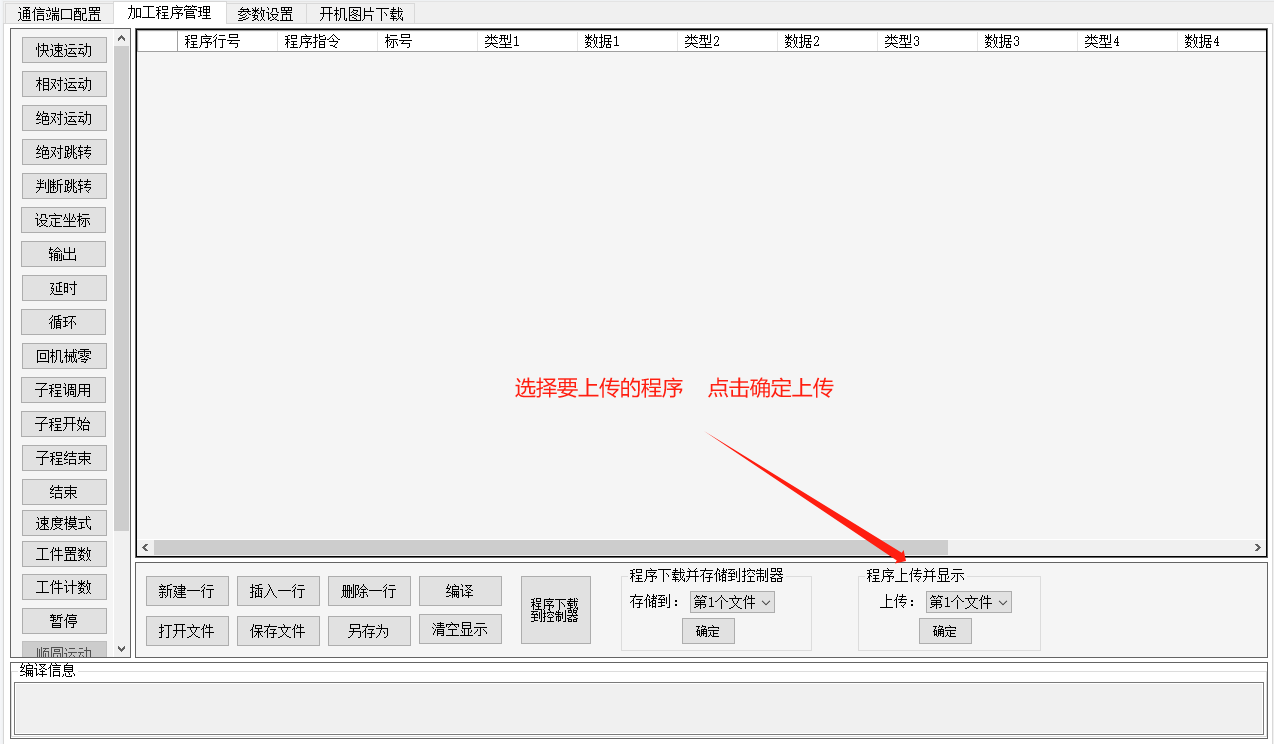1274x744 pixels.
Task: Click the 工件计数 button
Action: click(x=64, y=587)
